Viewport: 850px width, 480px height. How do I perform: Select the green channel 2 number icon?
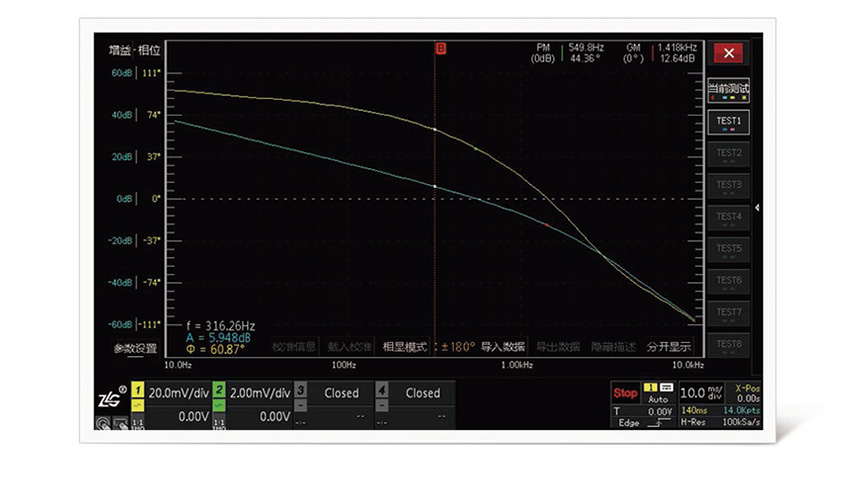pos(219,390)
